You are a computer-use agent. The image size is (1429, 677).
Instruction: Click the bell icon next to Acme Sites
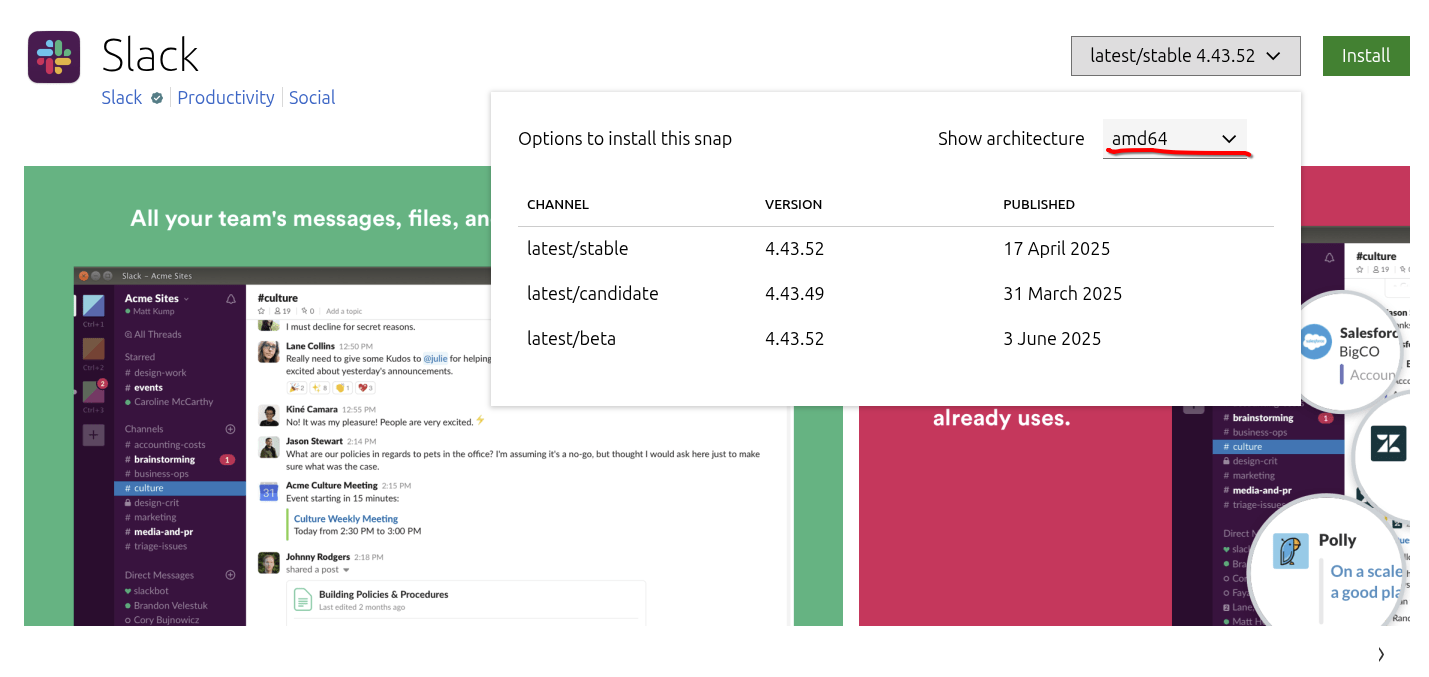tap(231, 299)
